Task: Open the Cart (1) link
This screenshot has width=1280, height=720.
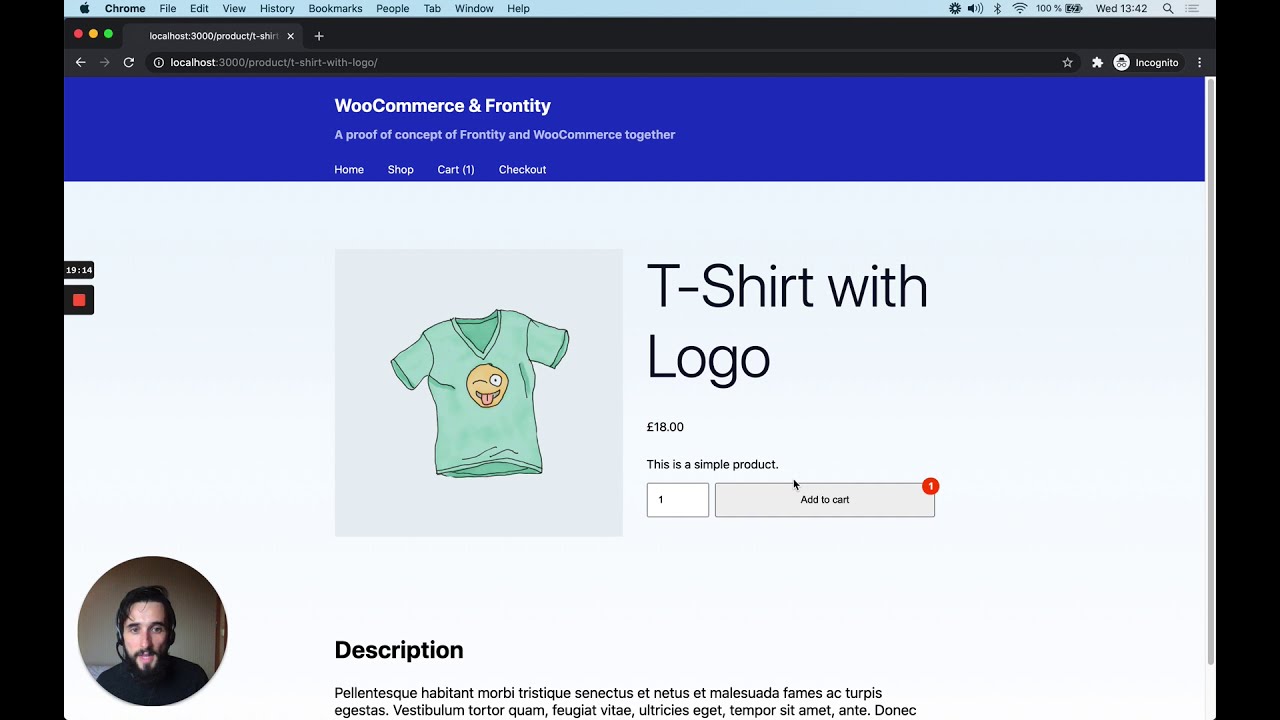Action: tap(455, 169)
